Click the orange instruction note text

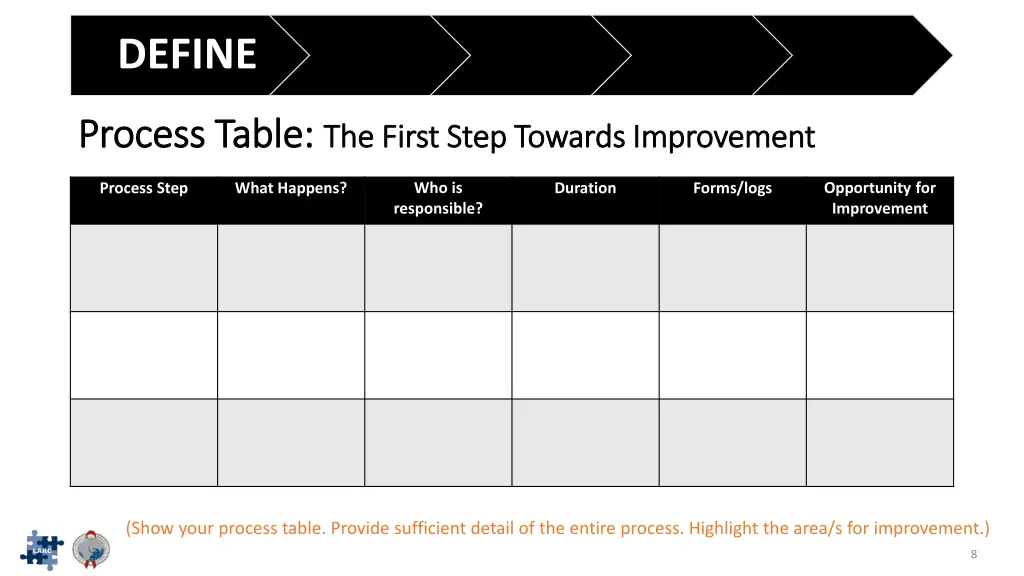pyautogui.click(x=558, y=528)
